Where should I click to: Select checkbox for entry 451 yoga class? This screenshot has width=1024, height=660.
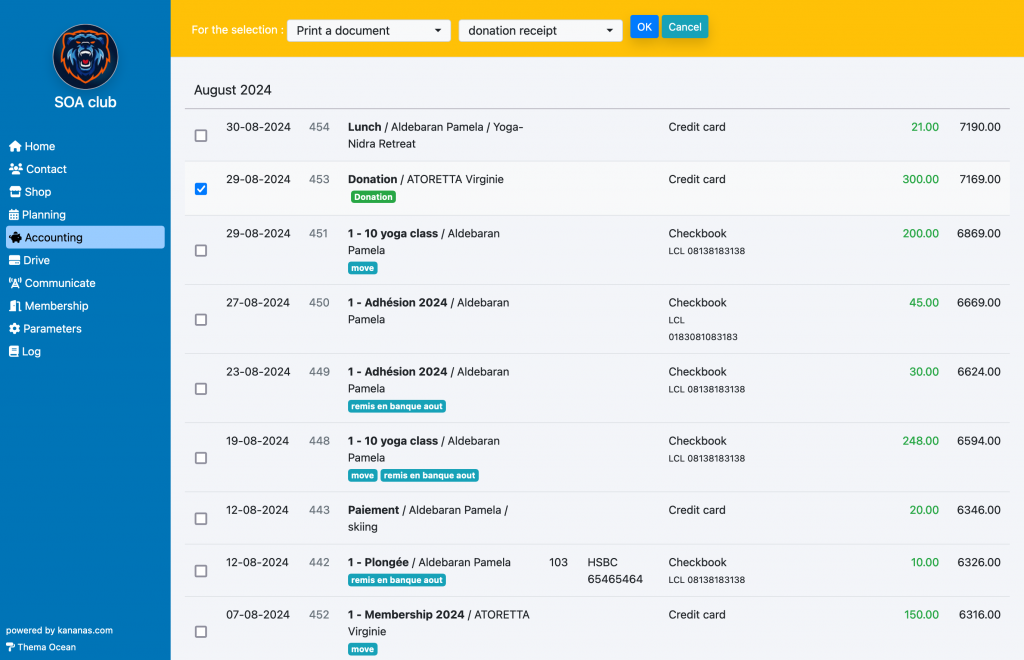point(201,251)
